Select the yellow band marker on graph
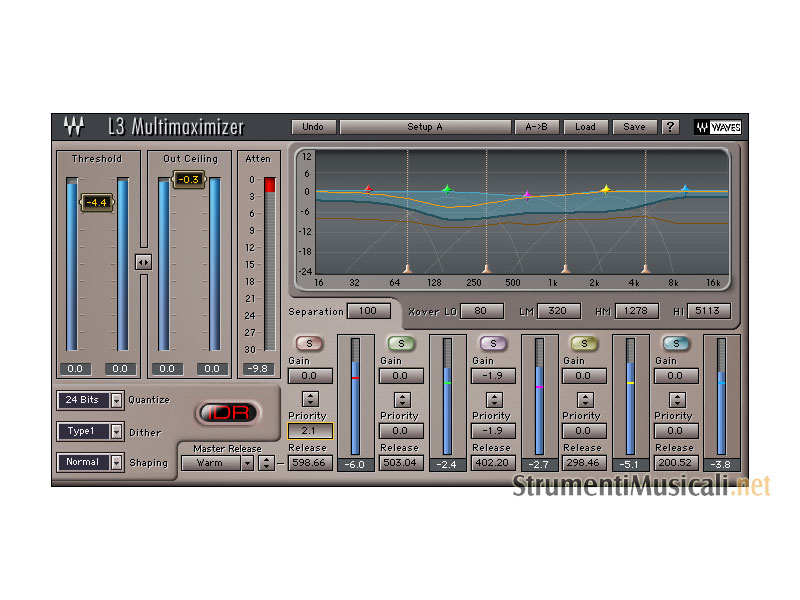Viewport: 800px width, 600px height. point(605,189)
